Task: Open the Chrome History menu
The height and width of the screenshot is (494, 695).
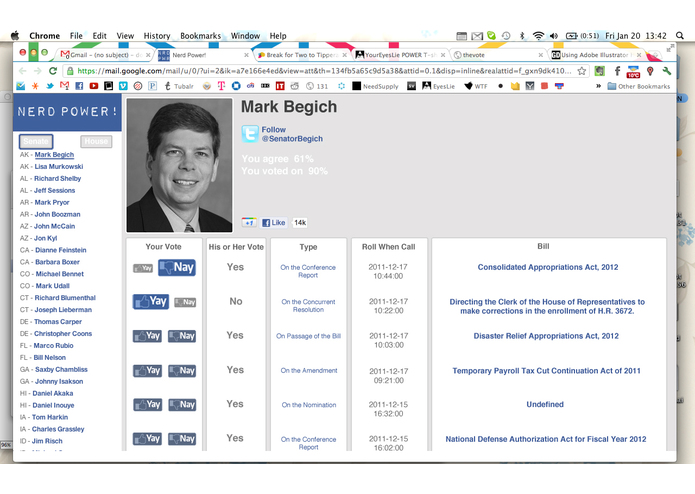Action: [x=157, y=36]
